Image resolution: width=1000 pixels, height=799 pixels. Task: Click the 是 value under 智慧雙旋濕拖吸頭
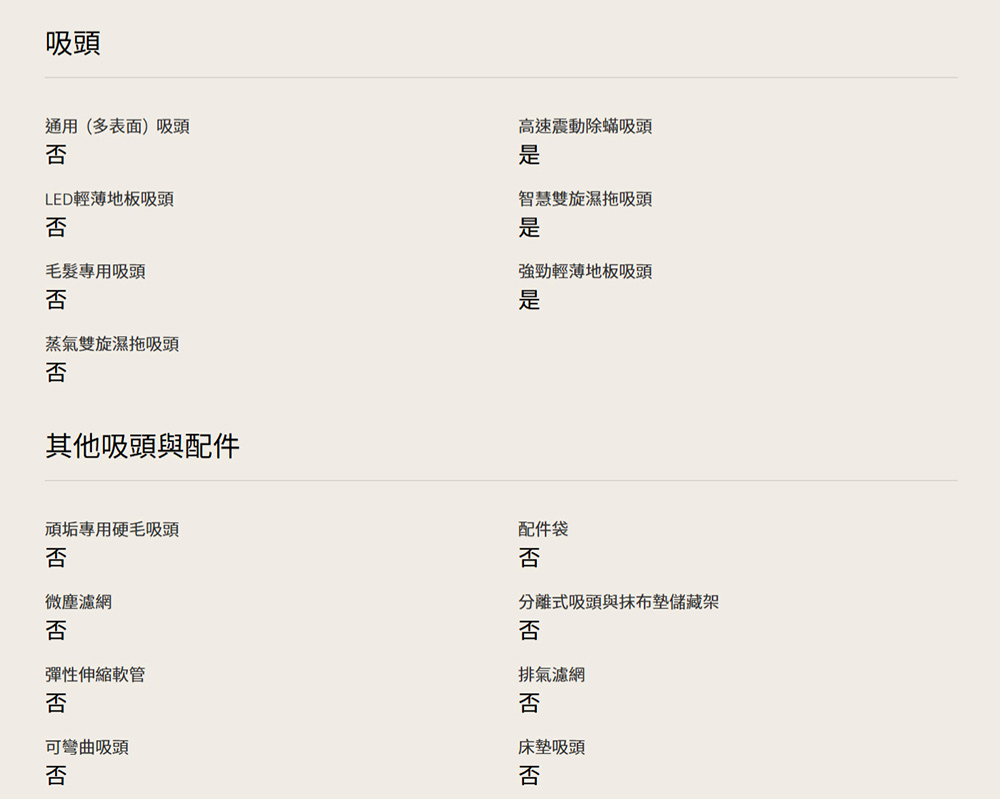[x=529, y=228]
